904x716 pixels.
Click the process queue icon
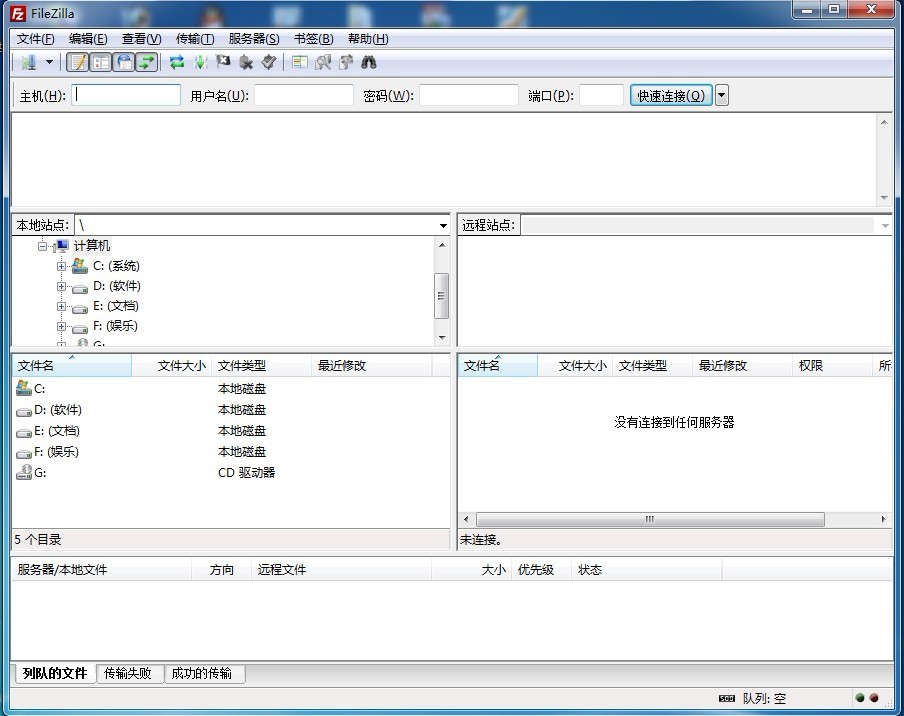[x=200, y=63]
